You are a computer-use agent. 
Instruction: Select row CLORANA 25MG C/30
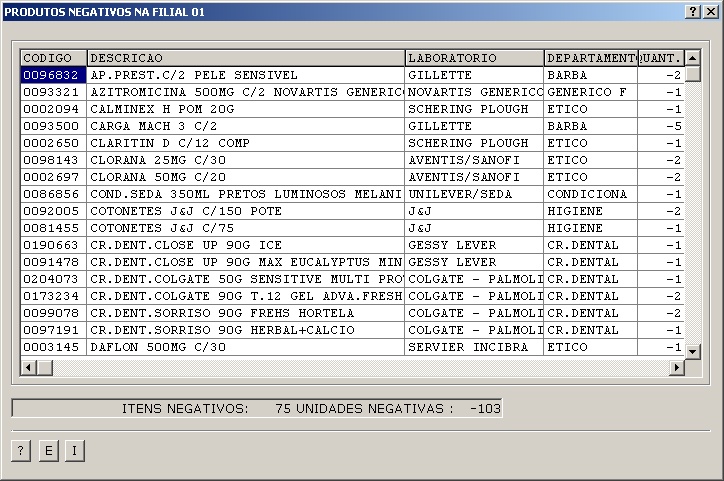352,160
